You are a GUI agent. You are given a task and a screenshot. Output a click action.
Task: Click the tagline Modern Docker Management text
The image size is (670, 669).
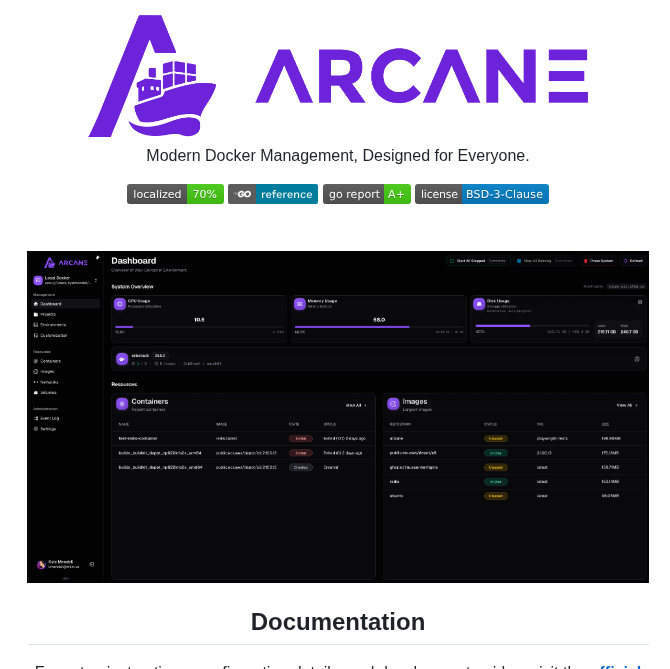tap(338, 156)
